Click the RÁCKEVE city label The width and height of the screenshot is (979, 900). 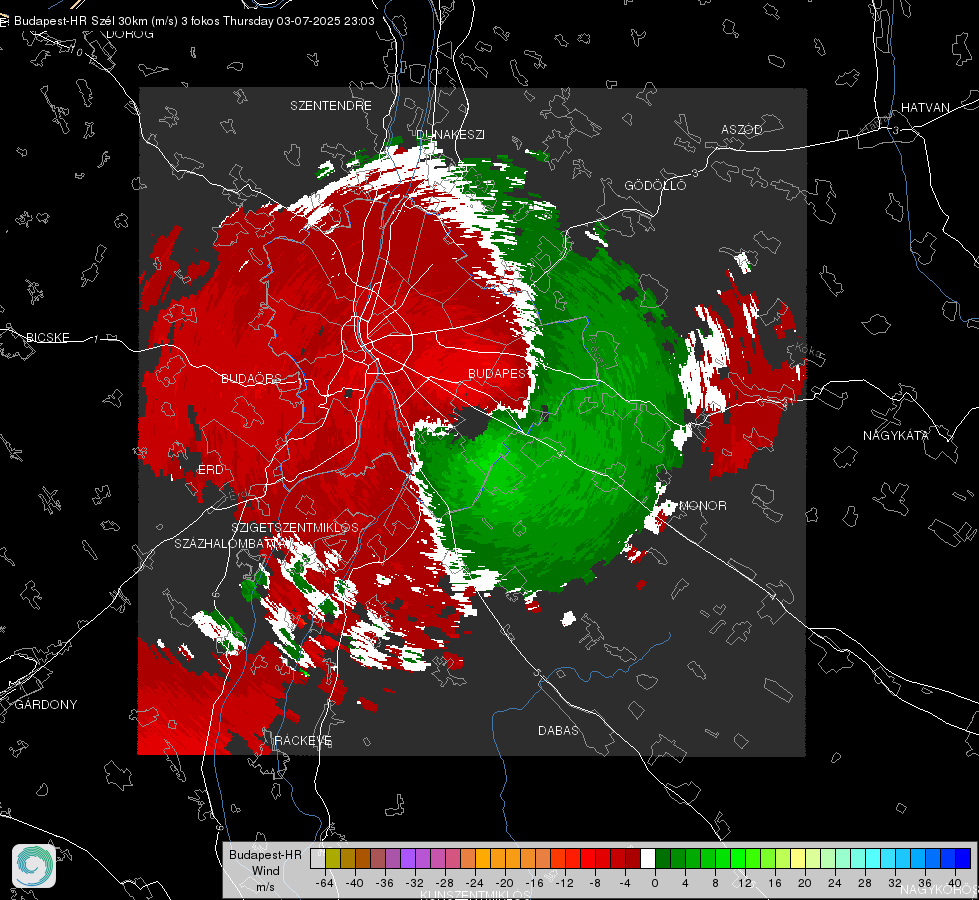(x=303, y=741)
